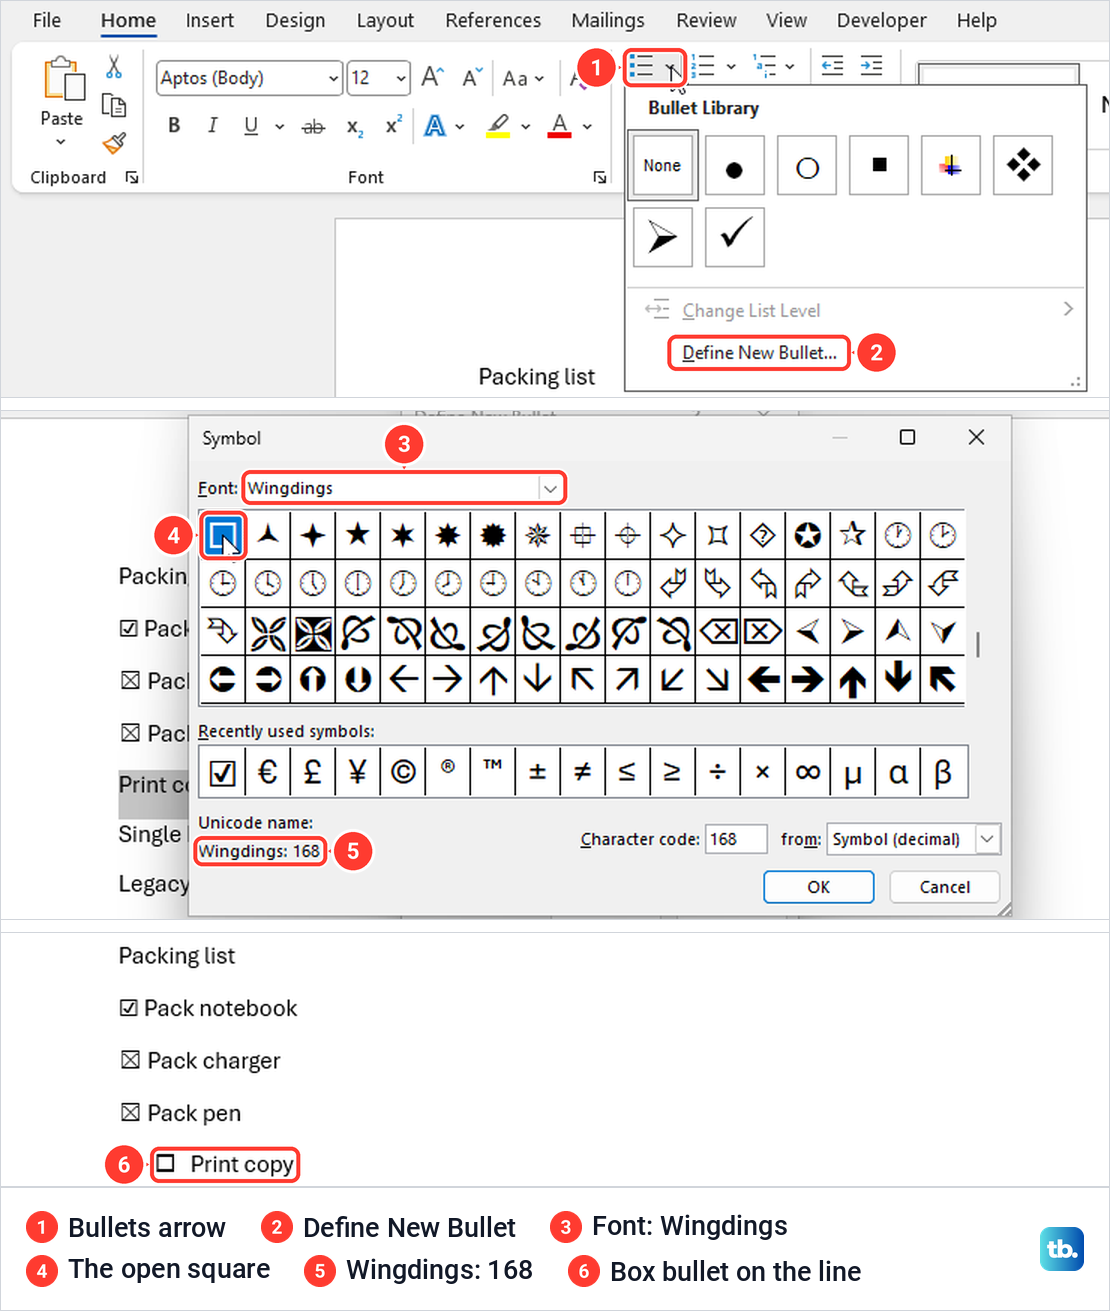Choose the arrowhead bullet

pyautogui.click(x=662, y=237)
